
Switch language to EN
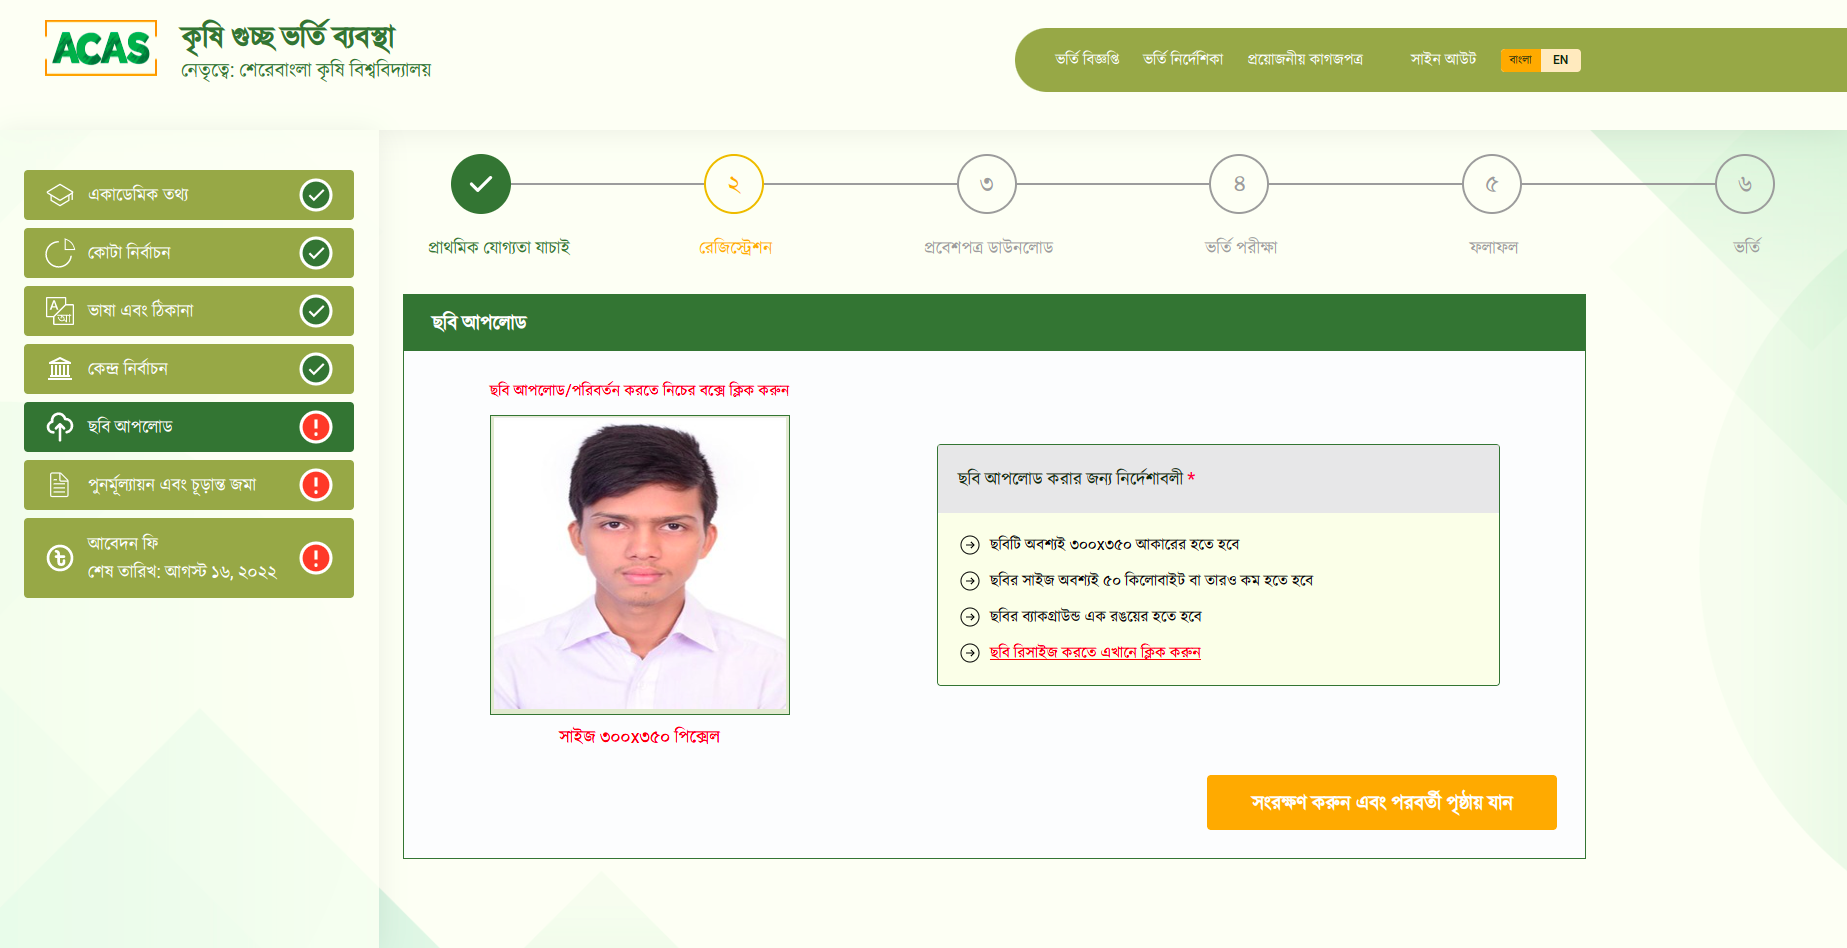click(1561, 60)
